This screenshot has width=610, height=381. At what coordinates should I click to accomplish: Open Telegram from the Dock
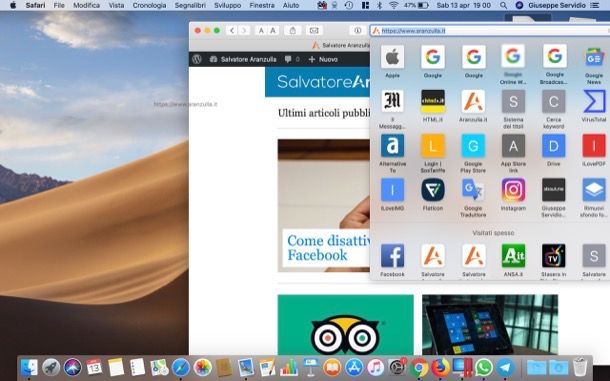click(505, 367)
